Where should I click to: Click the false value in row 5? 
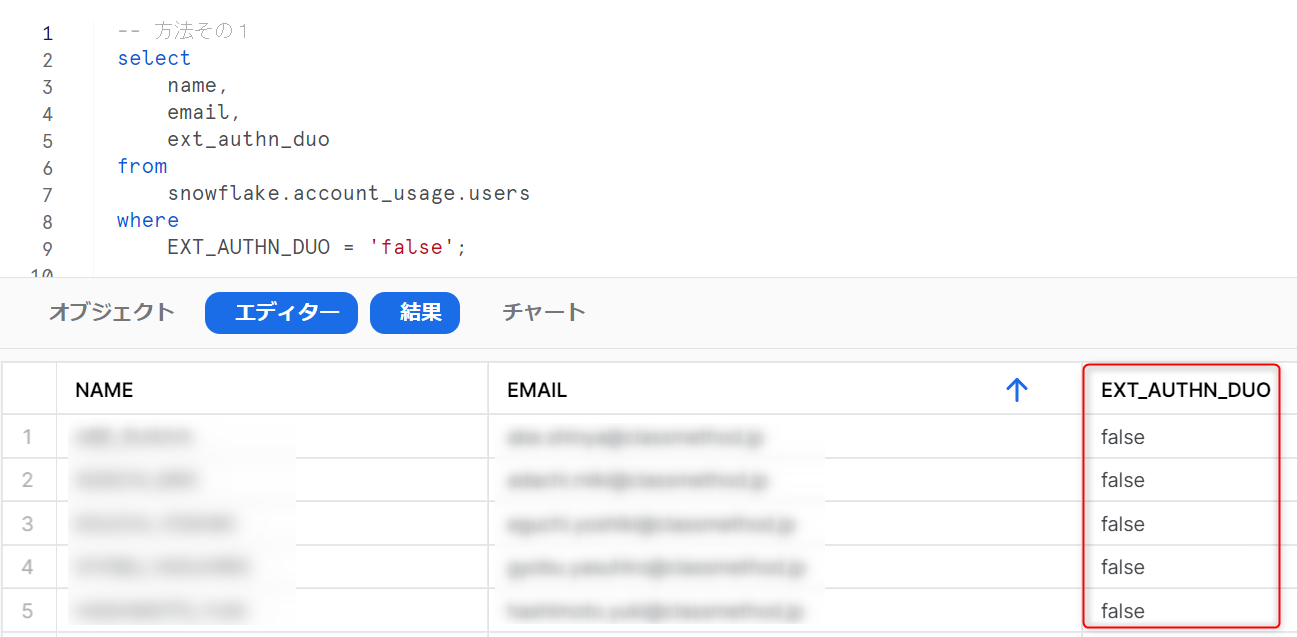point(1122,610)
